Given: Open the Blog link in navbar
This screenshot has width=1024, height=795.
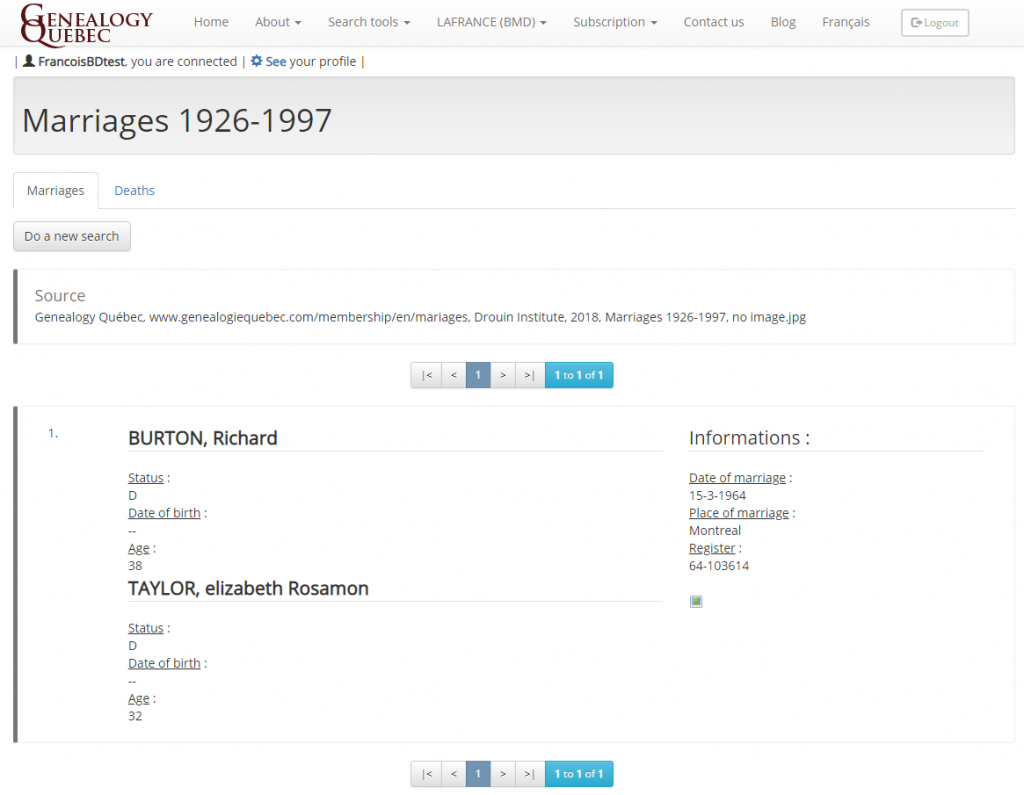Looking at the screenshot, I should [783, 22].
